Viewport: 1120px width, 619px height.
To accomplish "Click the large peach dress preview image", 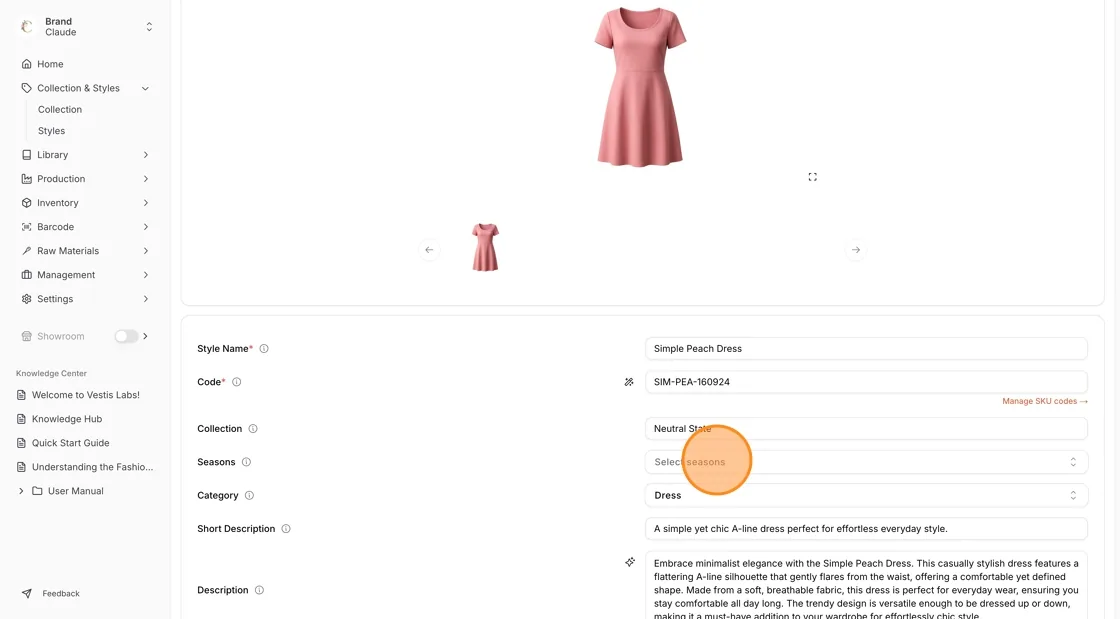I will pyautogui.click(x=641, y=86).
